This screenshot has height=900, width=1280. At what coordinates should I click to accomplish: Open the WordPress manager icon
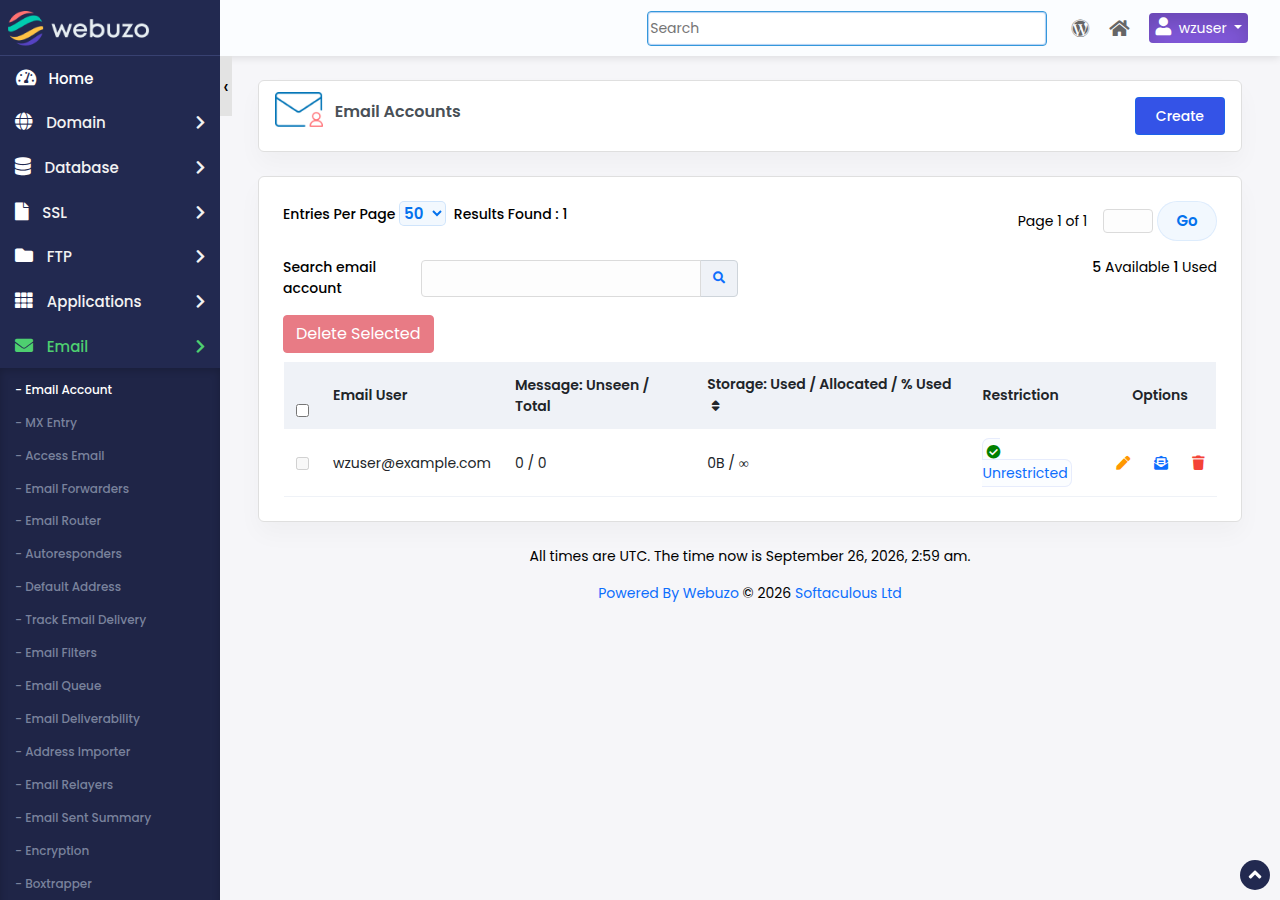pyautogui.click(x=1080, y=28)
